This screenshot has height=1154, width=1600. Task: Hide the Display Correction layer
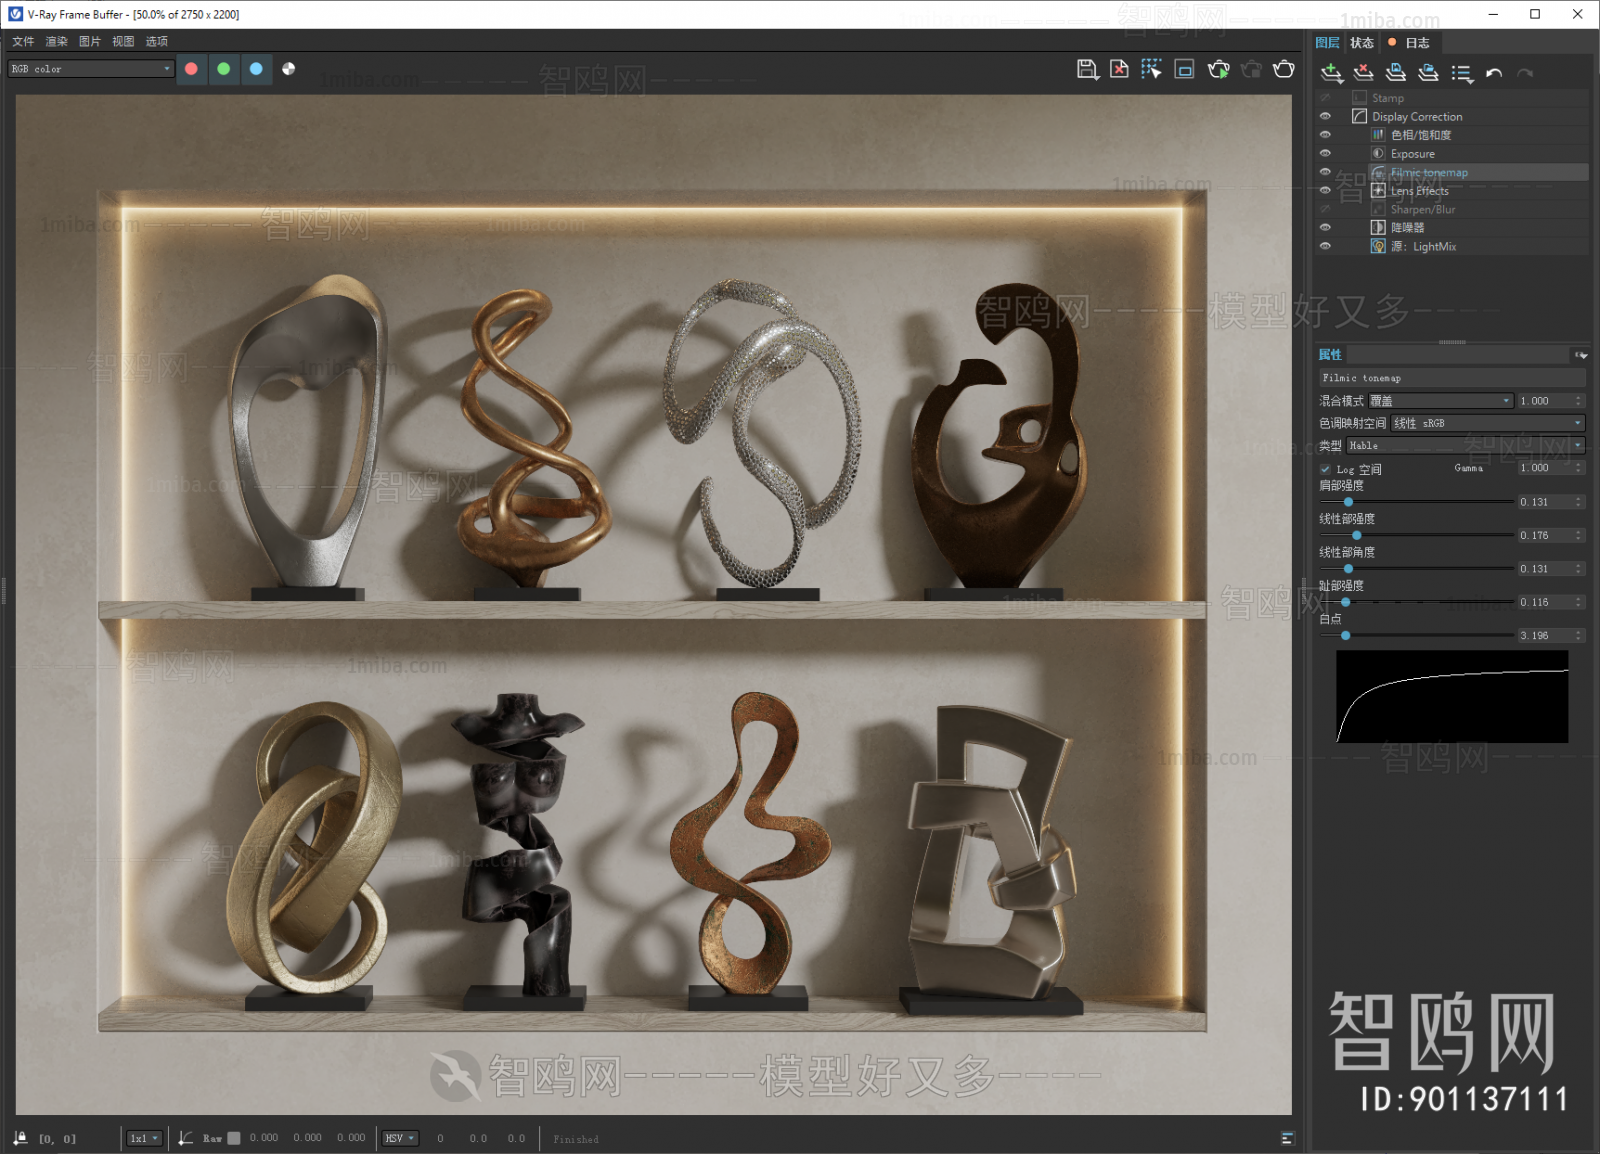[x=1325, y=116]
